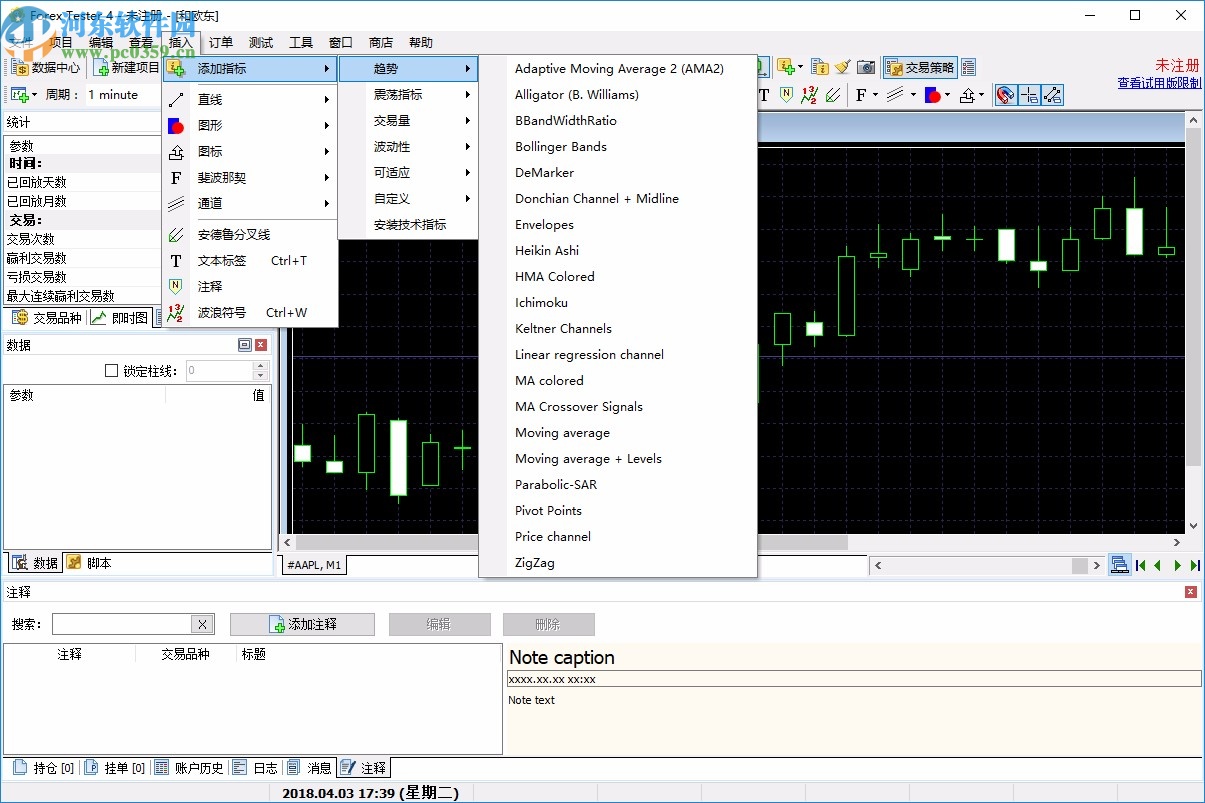Toggle the note annotation (N) icon
1205x803 pixels.
pyautogui.click(x=785, y=95)
